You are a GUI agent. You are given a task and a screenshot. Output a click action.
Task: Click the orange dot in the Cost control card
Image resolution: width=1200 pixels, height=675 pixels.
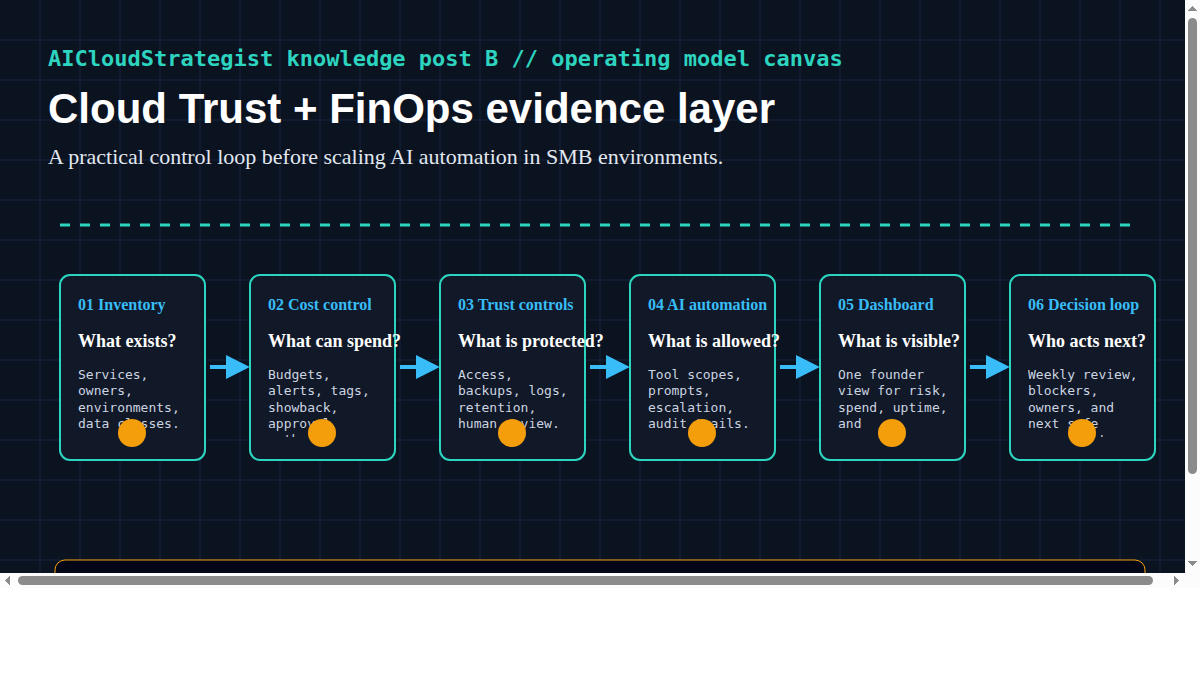point(322,433)
